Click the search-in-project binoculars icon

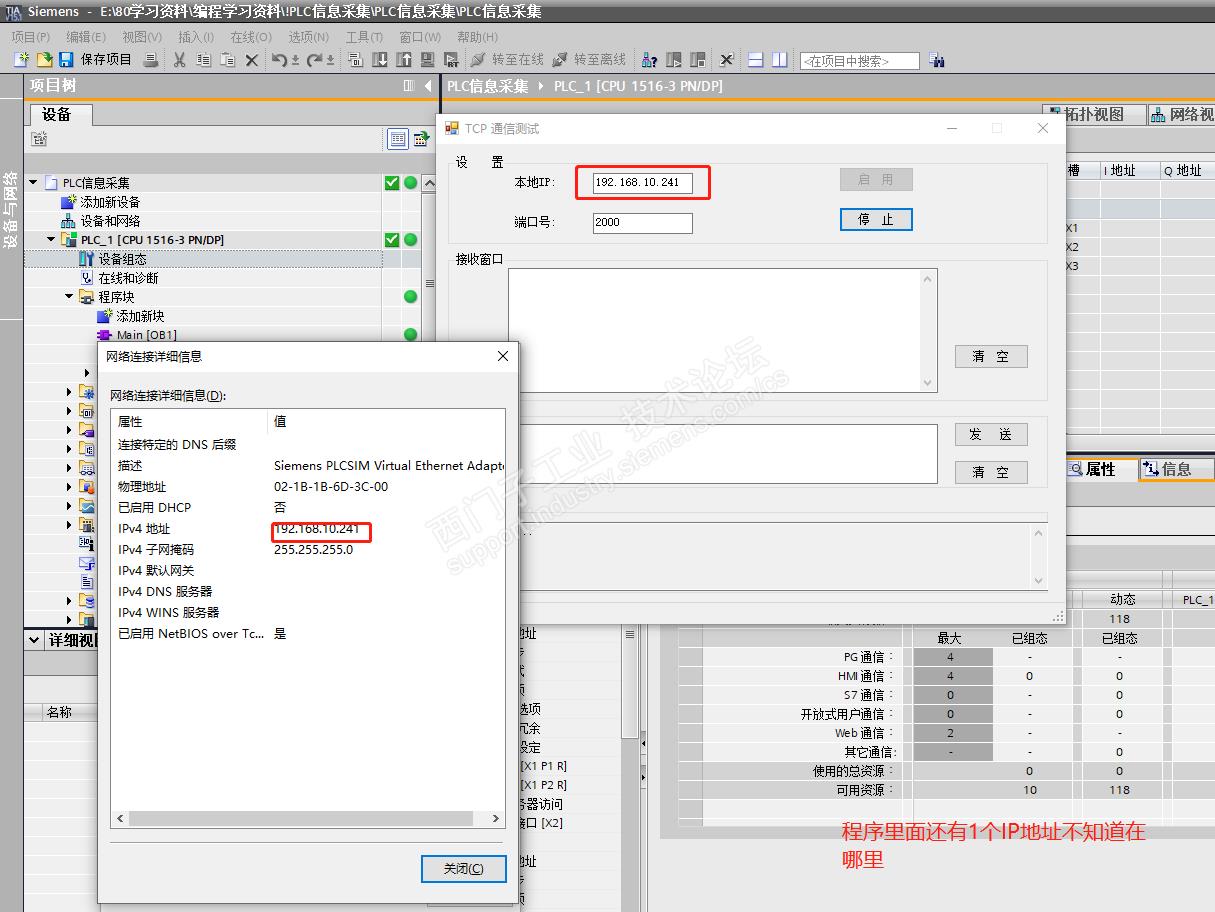coord(937,60)
